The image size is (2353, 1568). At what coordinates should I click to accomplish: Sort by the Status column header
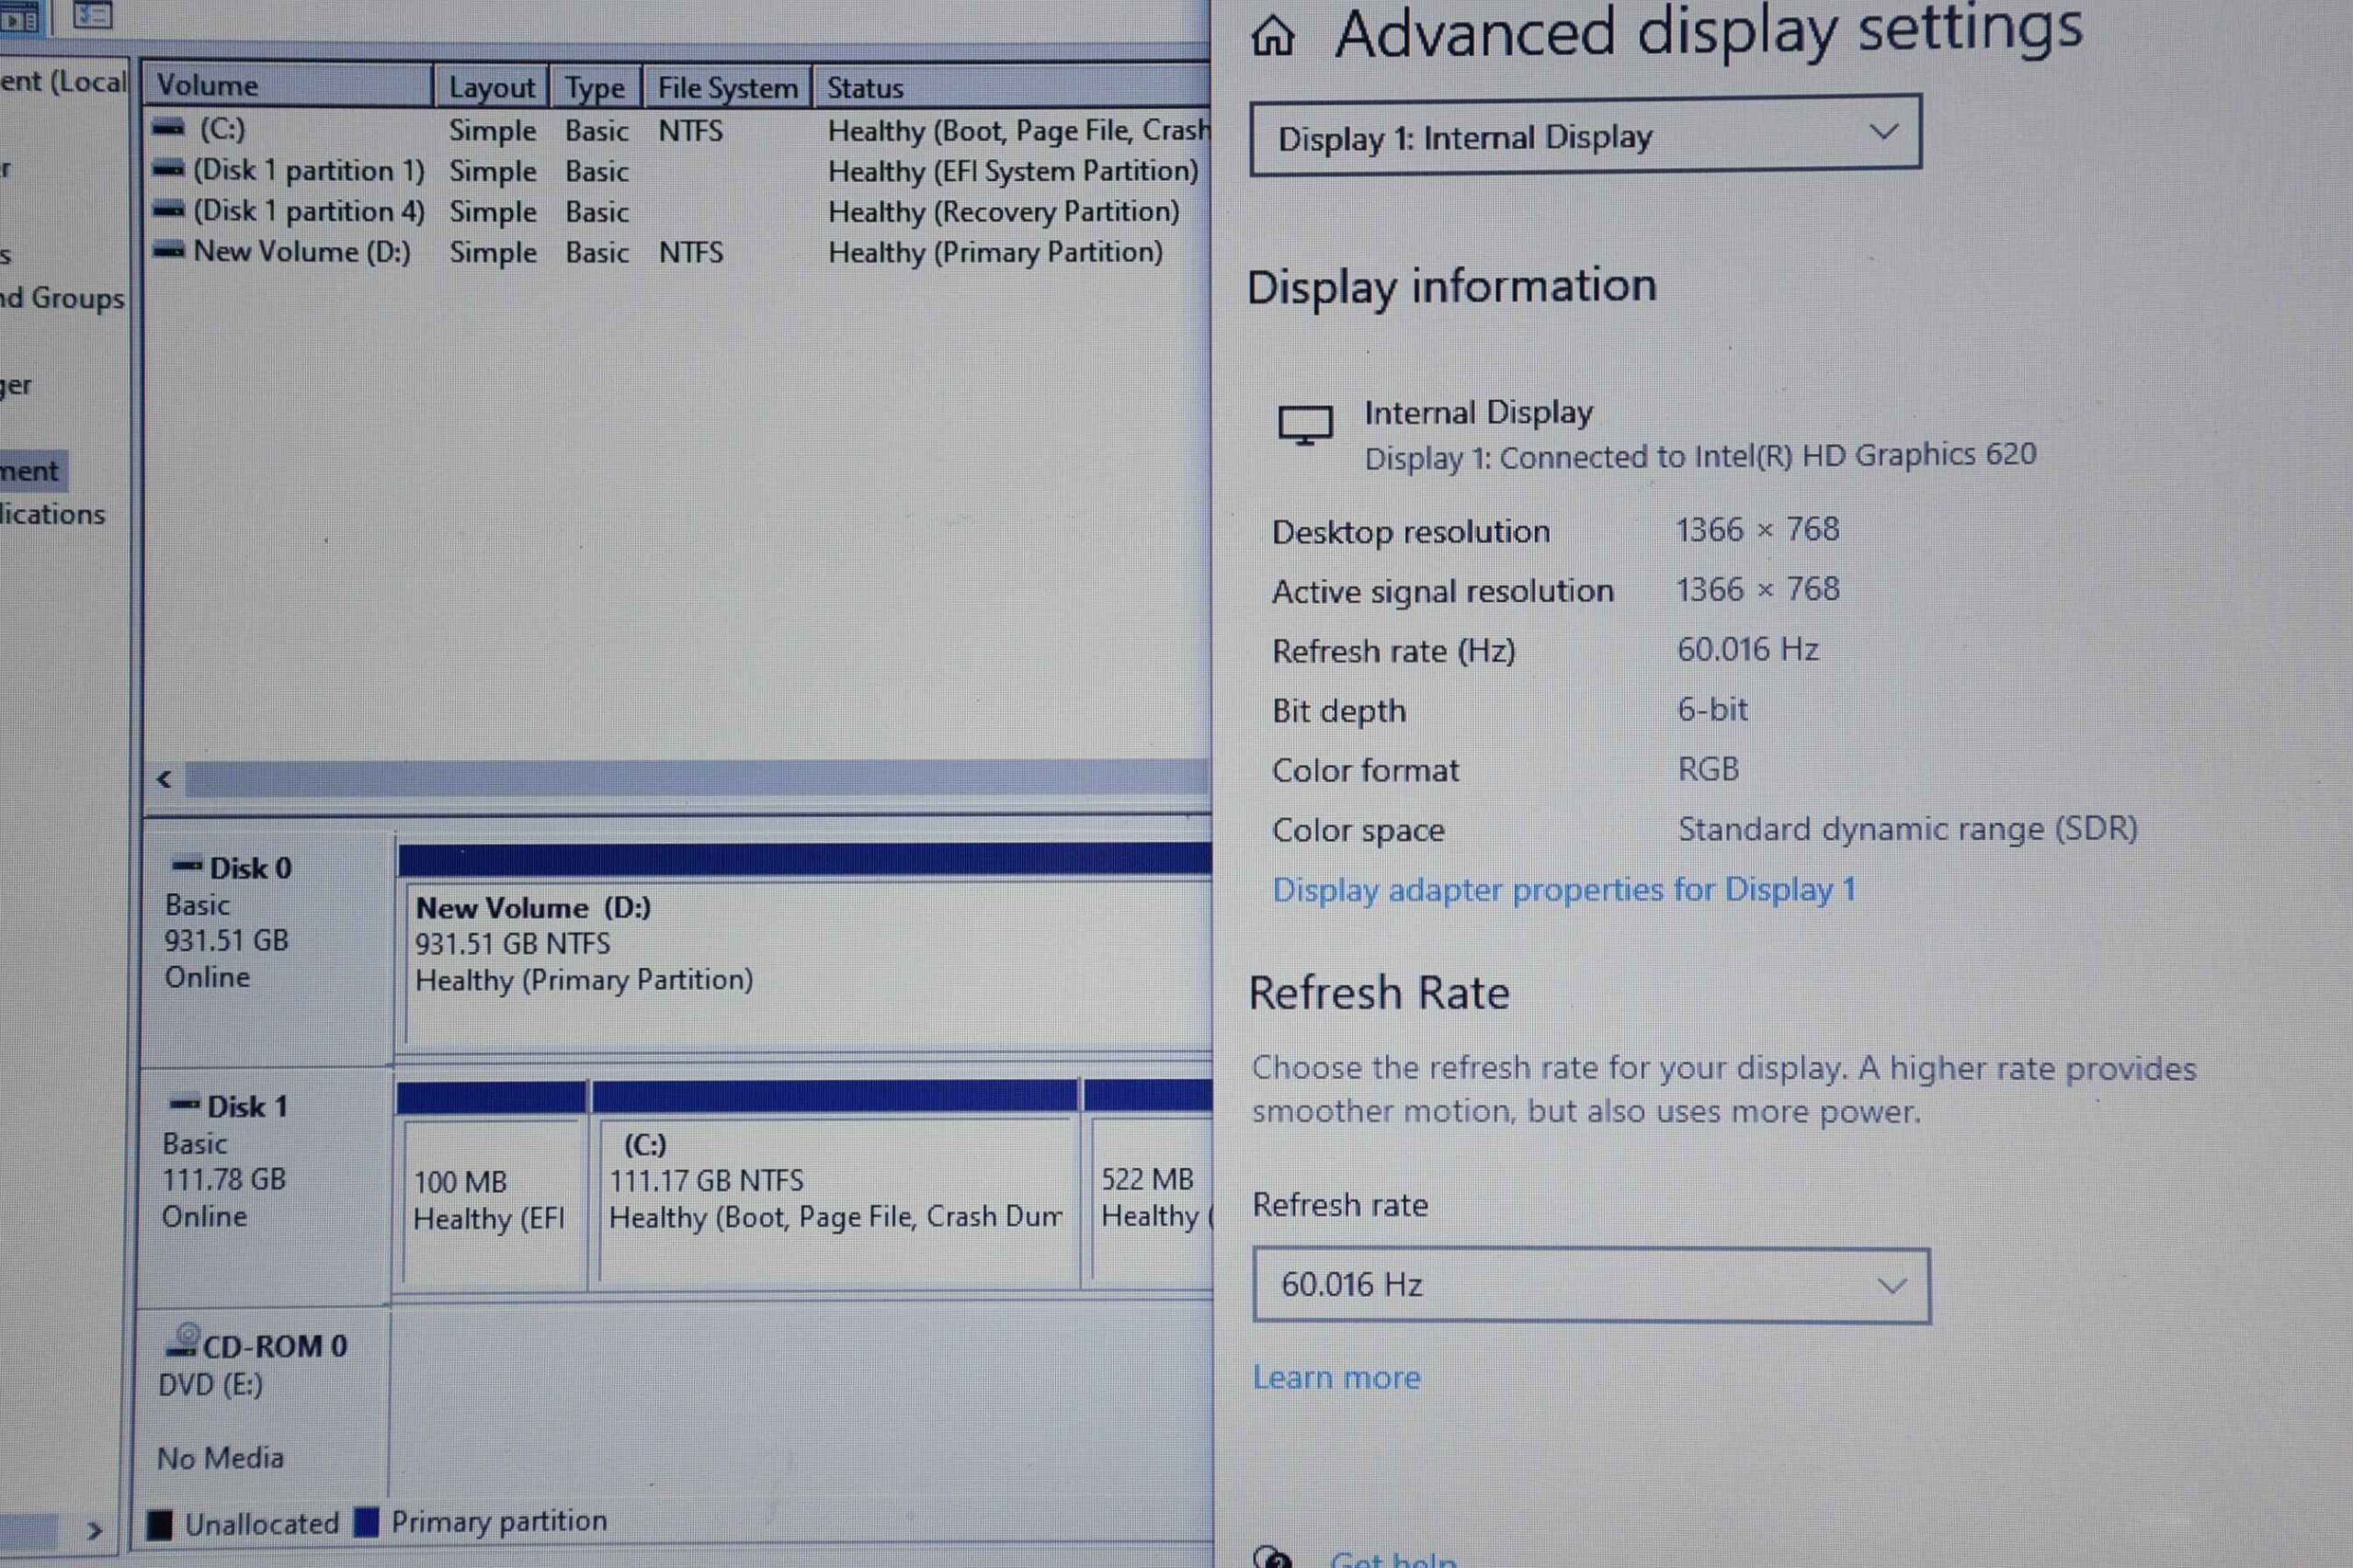click(1012, 88)
